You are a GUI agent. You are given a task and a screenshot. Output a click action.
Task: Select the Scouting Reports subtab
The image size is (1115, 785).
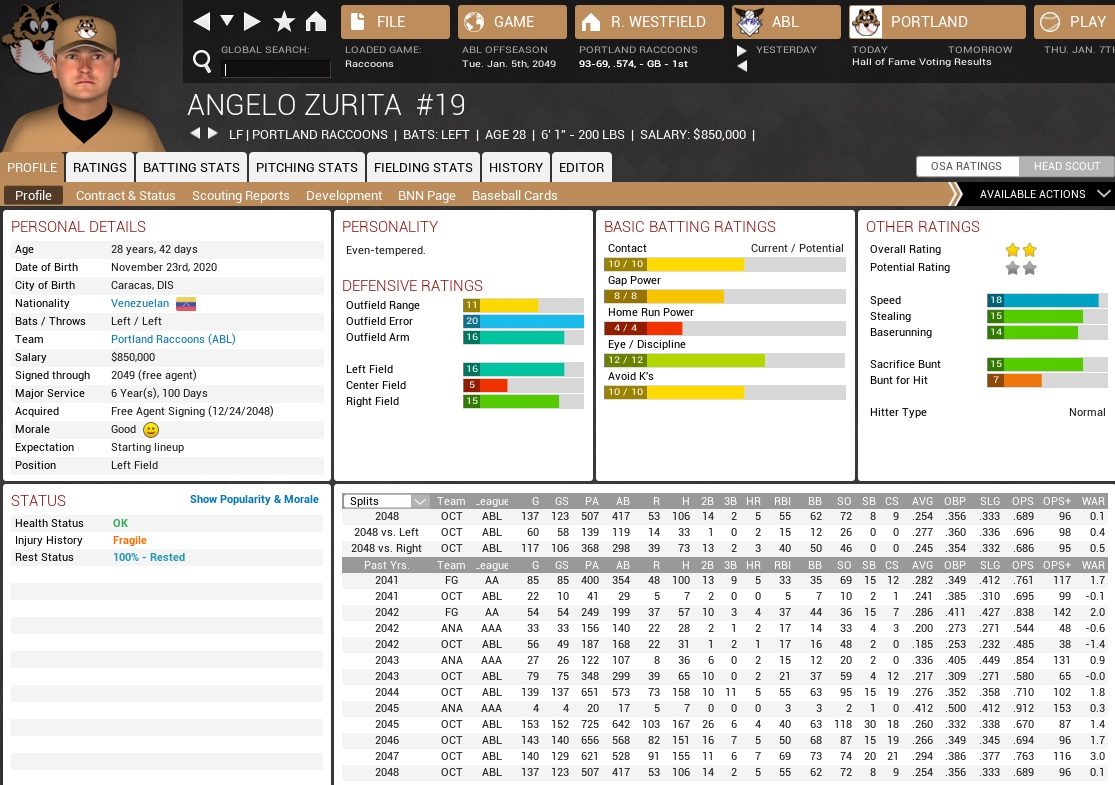240,195
